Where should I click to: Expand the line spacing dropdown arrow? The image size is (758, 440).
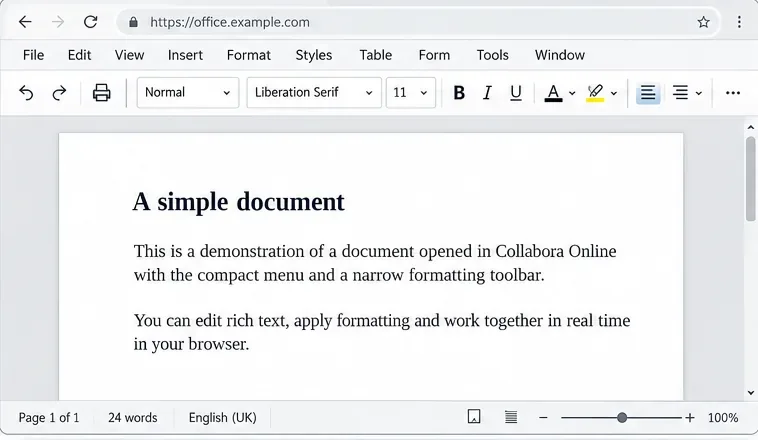pyautogui.click(x=699, y=93)
